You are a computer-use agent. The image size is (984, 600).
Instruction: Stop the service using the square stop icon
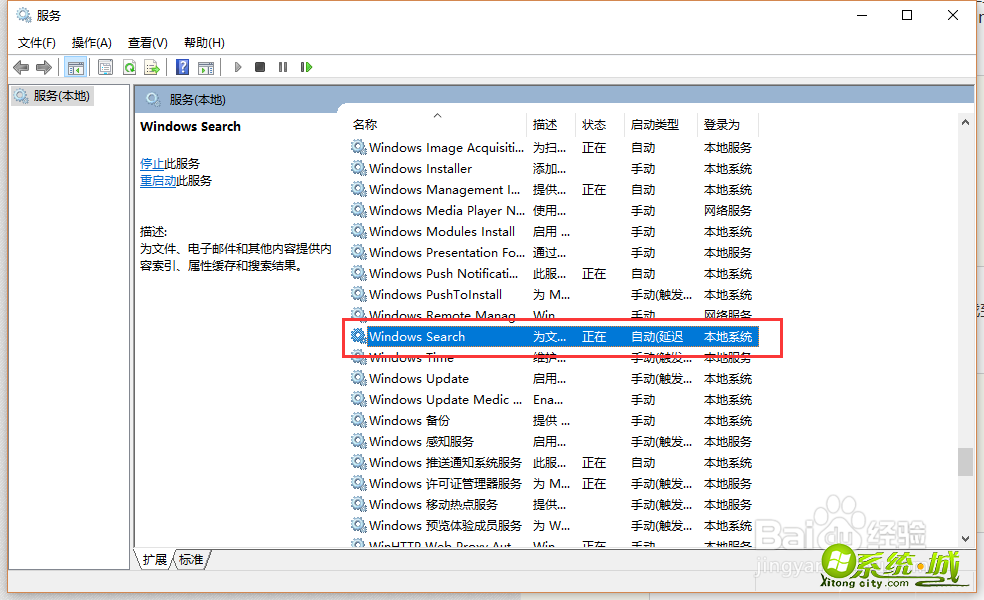(x=258, y=66)
